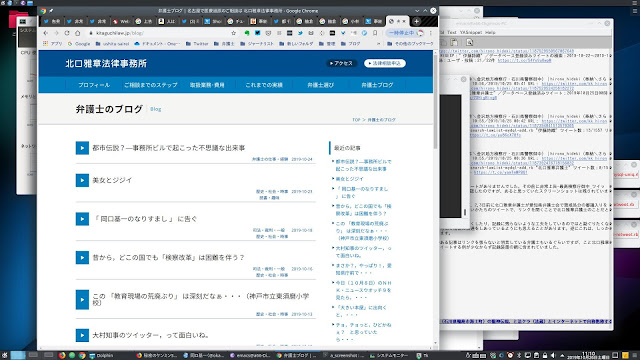
Task: Click the アクセス button in site header
Action: 342,63
